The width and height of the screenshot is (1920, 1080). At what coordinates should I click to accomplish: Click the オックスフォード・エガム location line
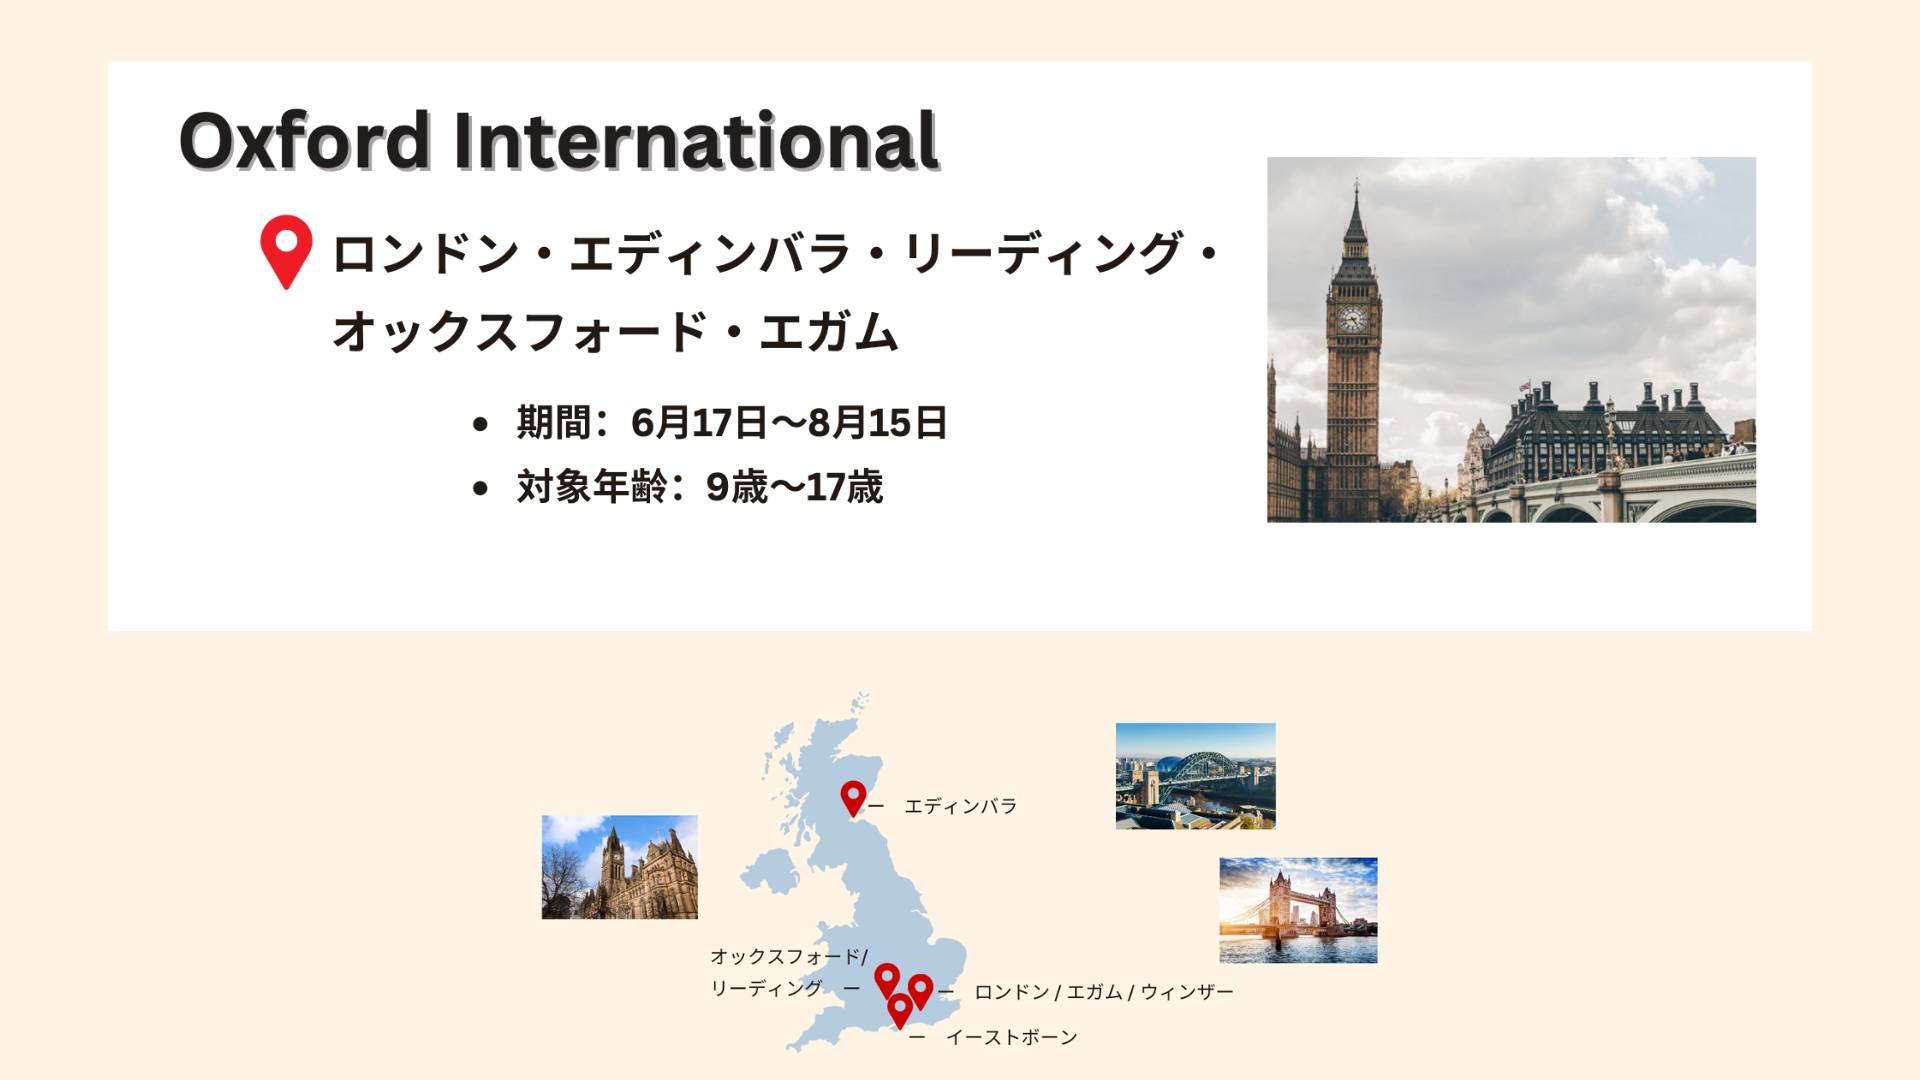[x=615, y=332]
